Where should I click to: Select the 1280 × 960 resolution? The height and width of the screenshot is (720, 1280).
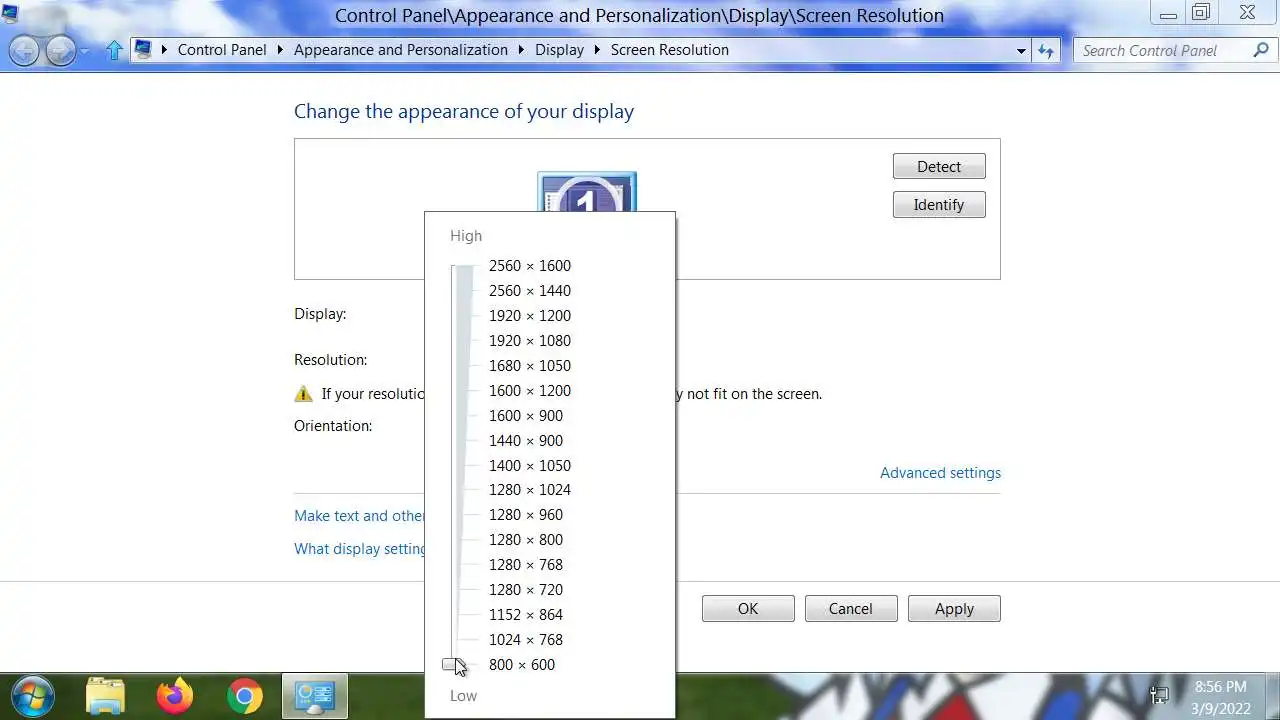click(526, 515)
